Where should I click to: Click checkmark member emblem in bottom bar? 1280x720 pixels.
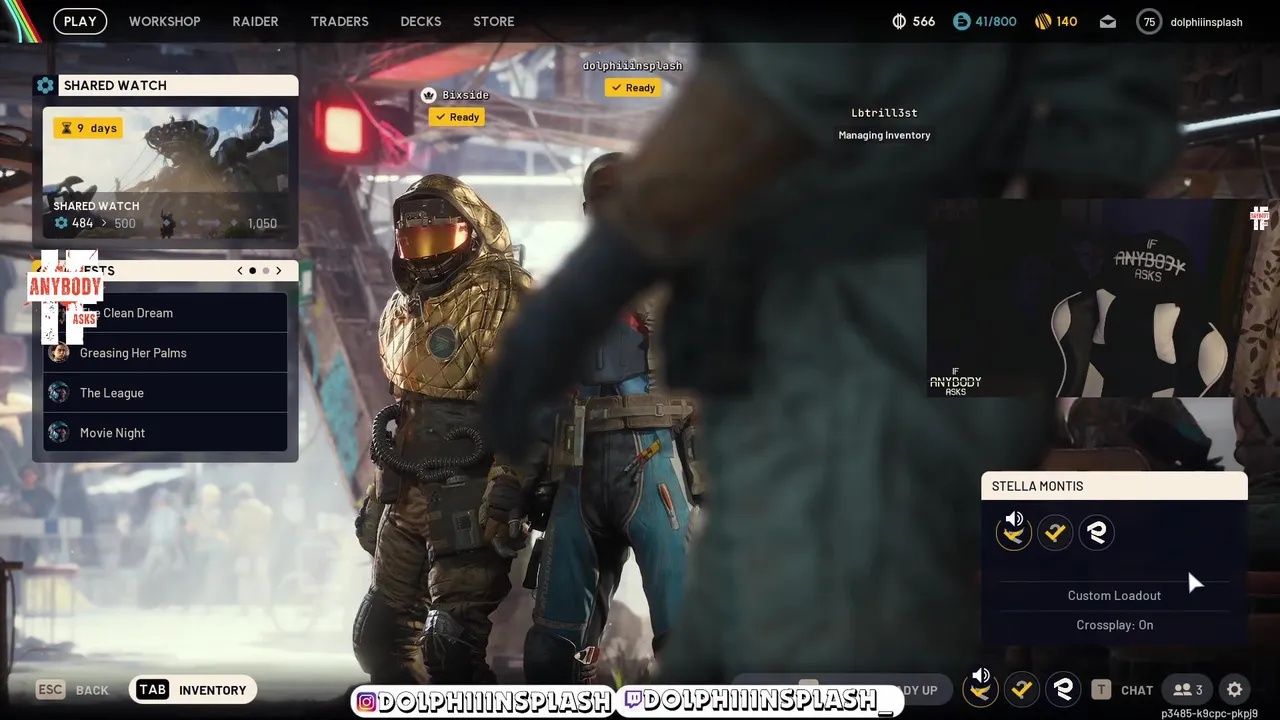tap(1021, 689)
